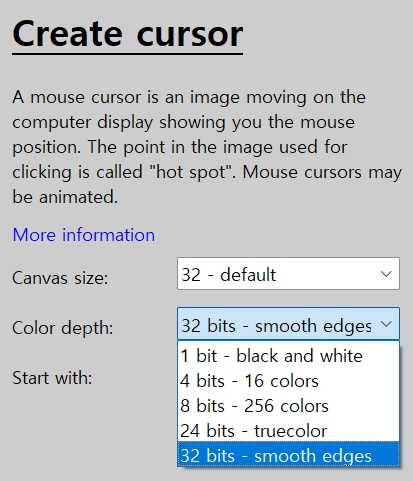Click the Canvas size chevron arrow

(386, 274)
